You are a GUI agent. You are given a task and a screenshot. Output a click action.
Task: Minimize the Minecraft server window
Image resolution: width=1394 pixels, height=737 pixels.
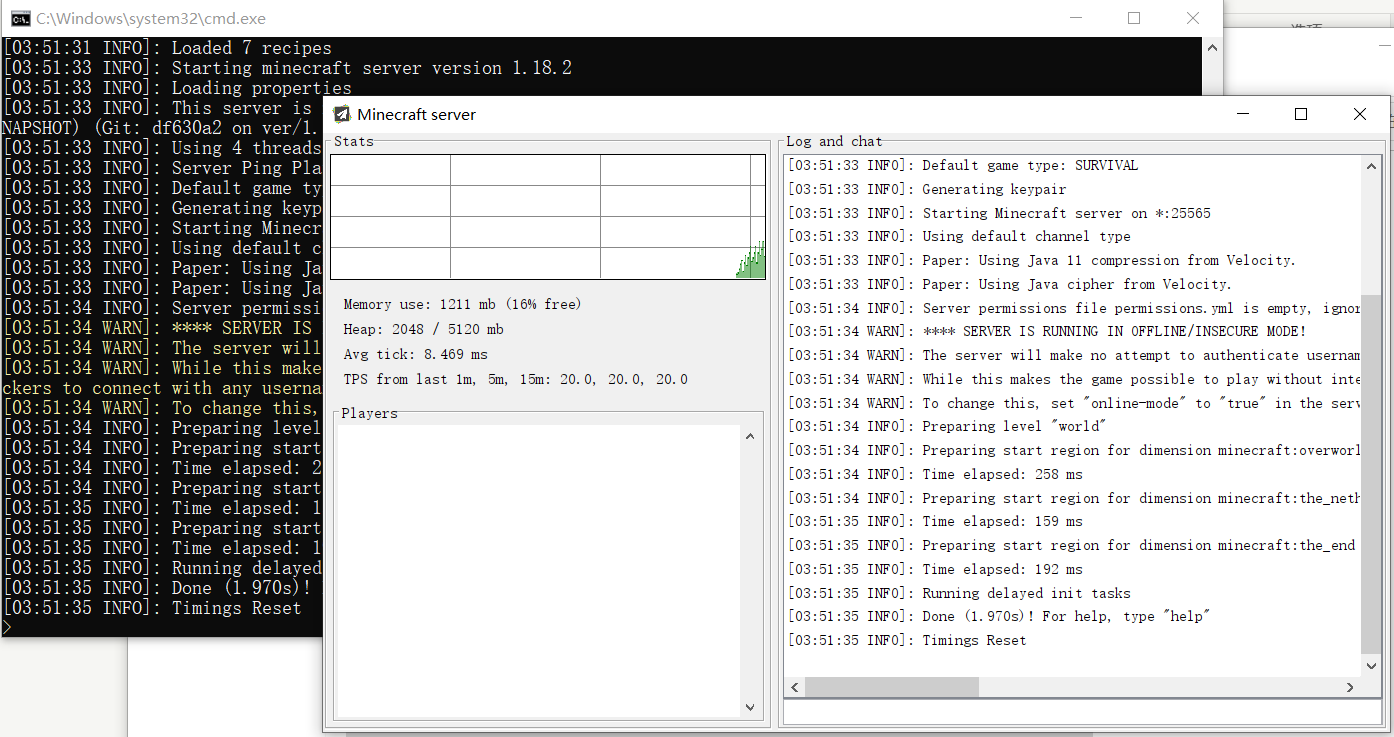[x=1242, y=114]
